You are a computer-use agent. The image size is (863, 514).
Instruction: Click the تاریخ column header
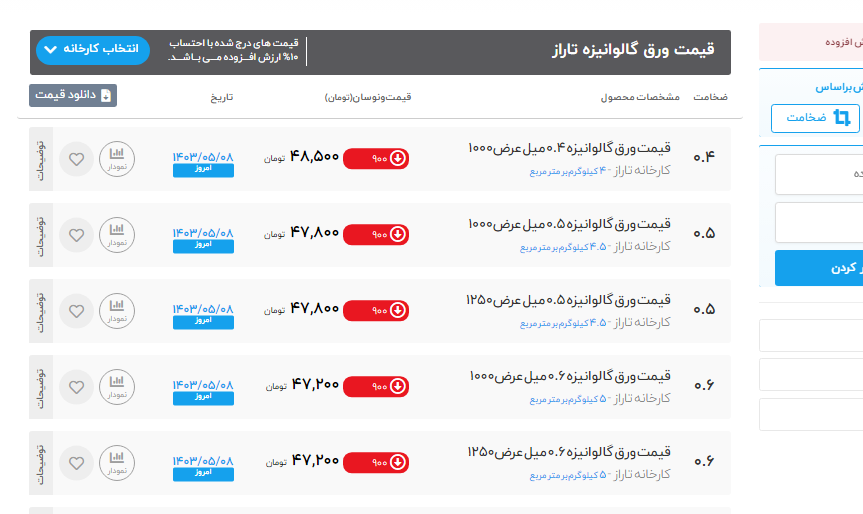[x=221, y=98]
